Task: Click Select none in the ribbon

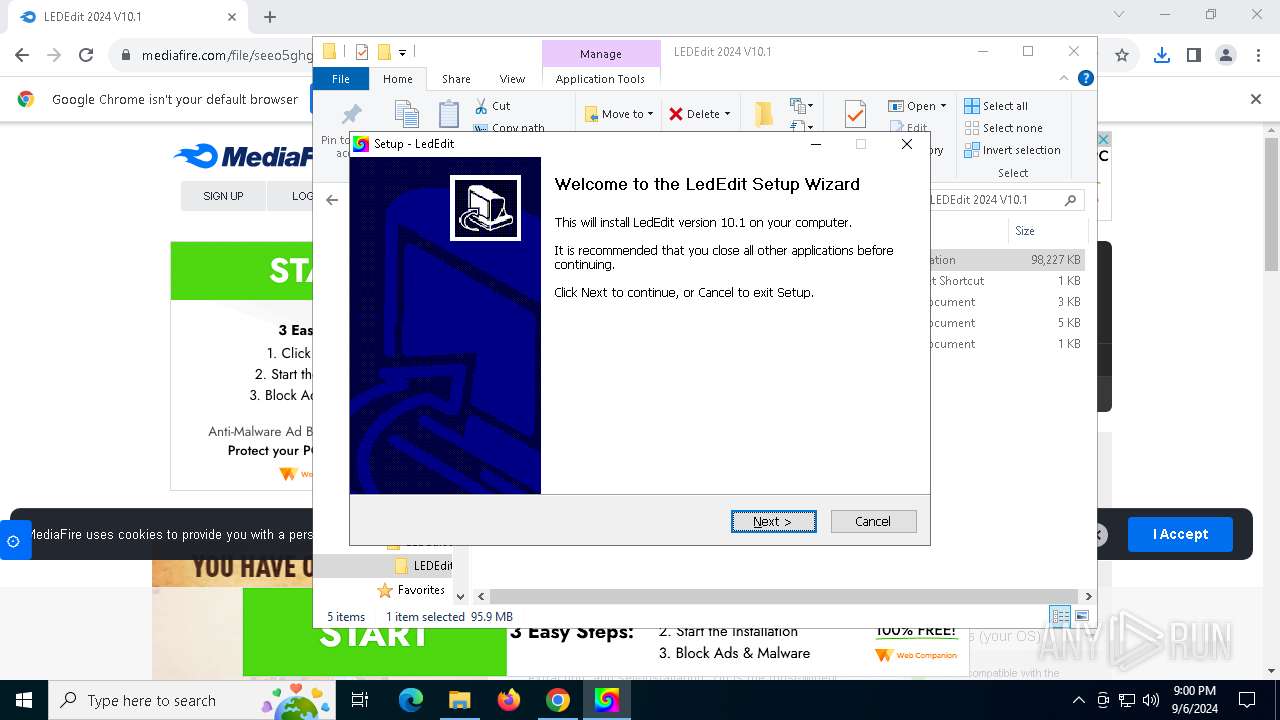Action: pyautogui.click(x=1003, y=128)
